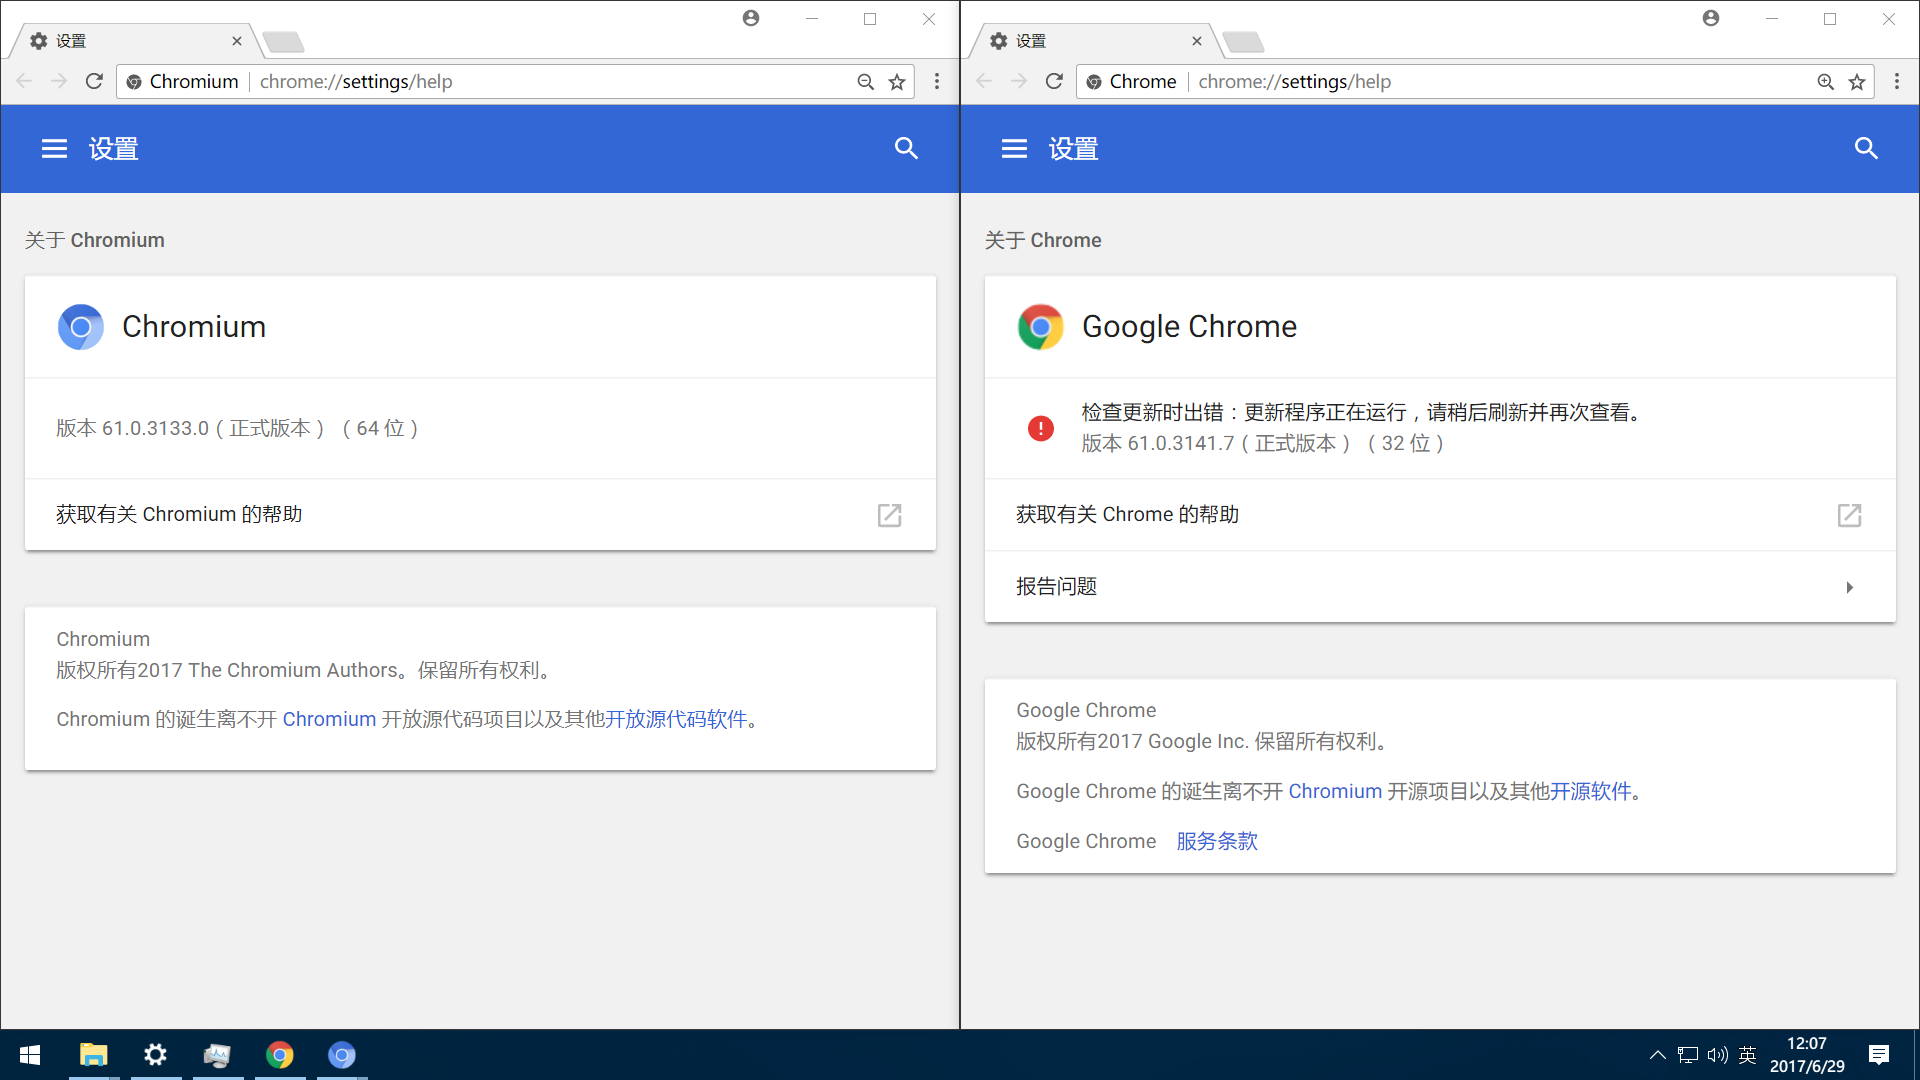Open the Google Chrome 服务条款 link
Viewport: 1920px width, 1080px height.
point(1216,841)
